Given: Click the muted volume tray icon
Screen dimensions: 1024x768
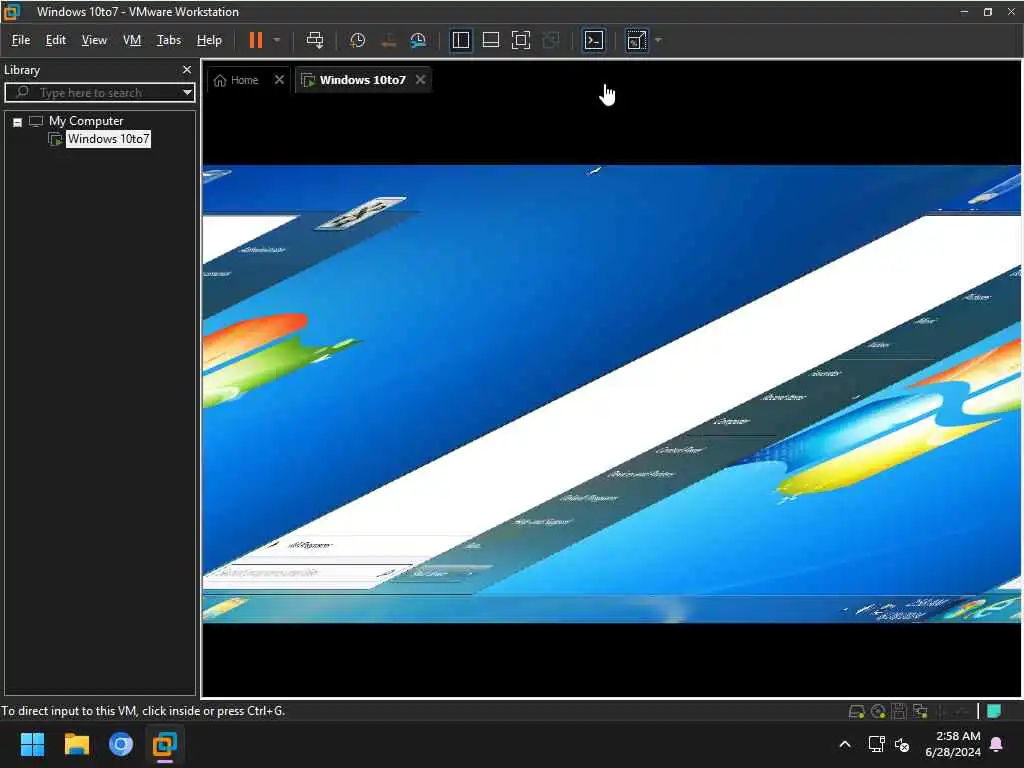Looking at the screenshot, I should (902, 744).
